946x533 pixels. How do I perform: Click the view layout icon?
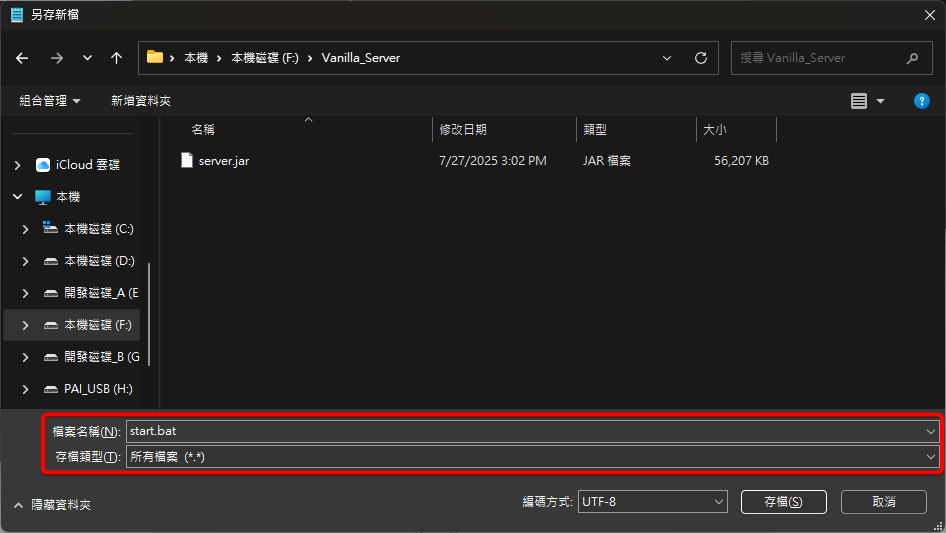pos(858,101)
